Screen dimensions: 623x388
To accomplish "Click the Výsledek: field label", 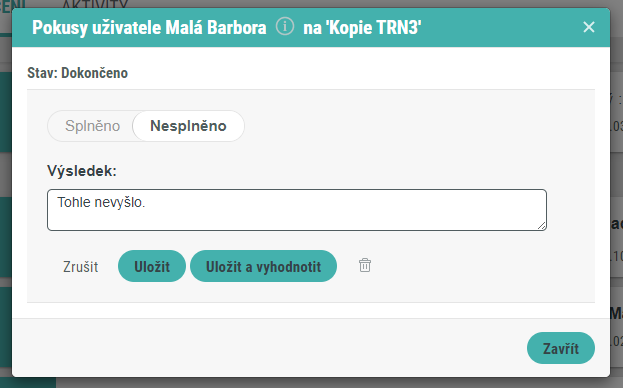I will pyautogui.click(x=82, y=171).
